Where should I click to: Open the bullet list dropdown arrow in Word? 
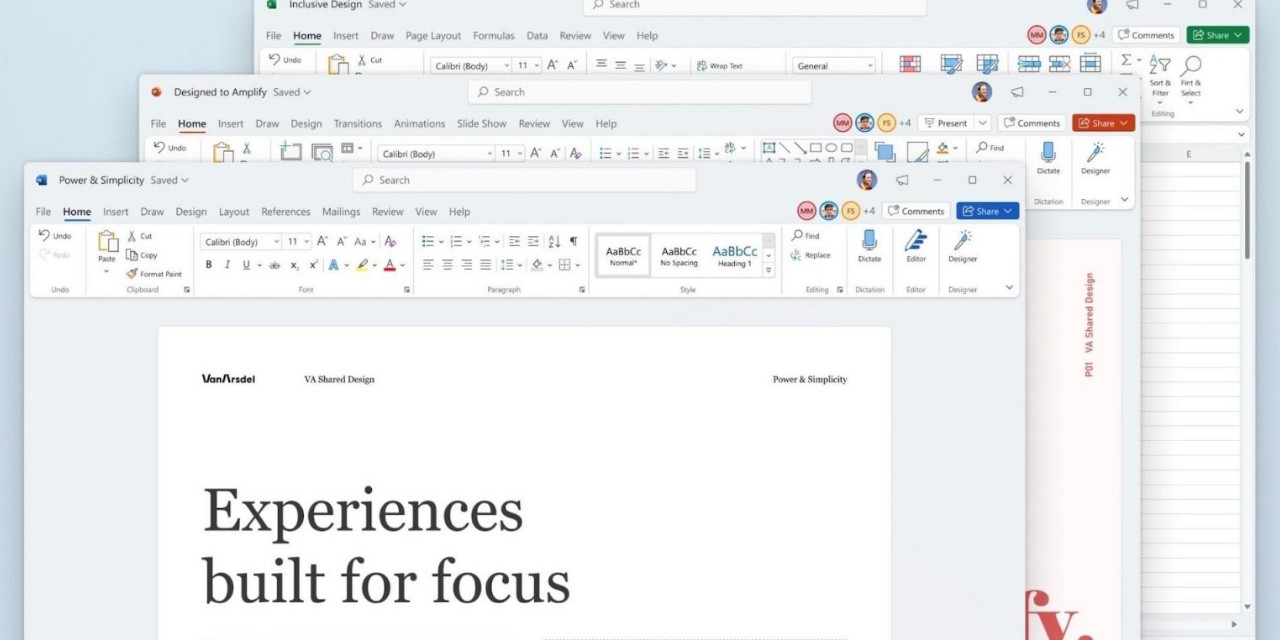(x=442, y=242)
